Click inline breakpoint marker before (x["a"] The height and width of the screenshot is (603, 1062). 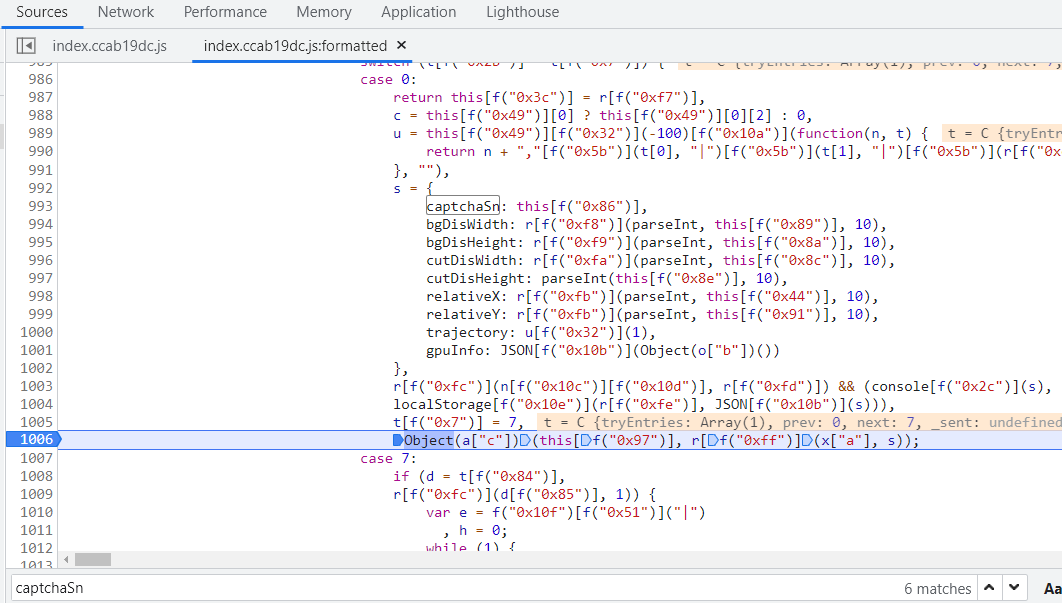[x=807, y=440]
